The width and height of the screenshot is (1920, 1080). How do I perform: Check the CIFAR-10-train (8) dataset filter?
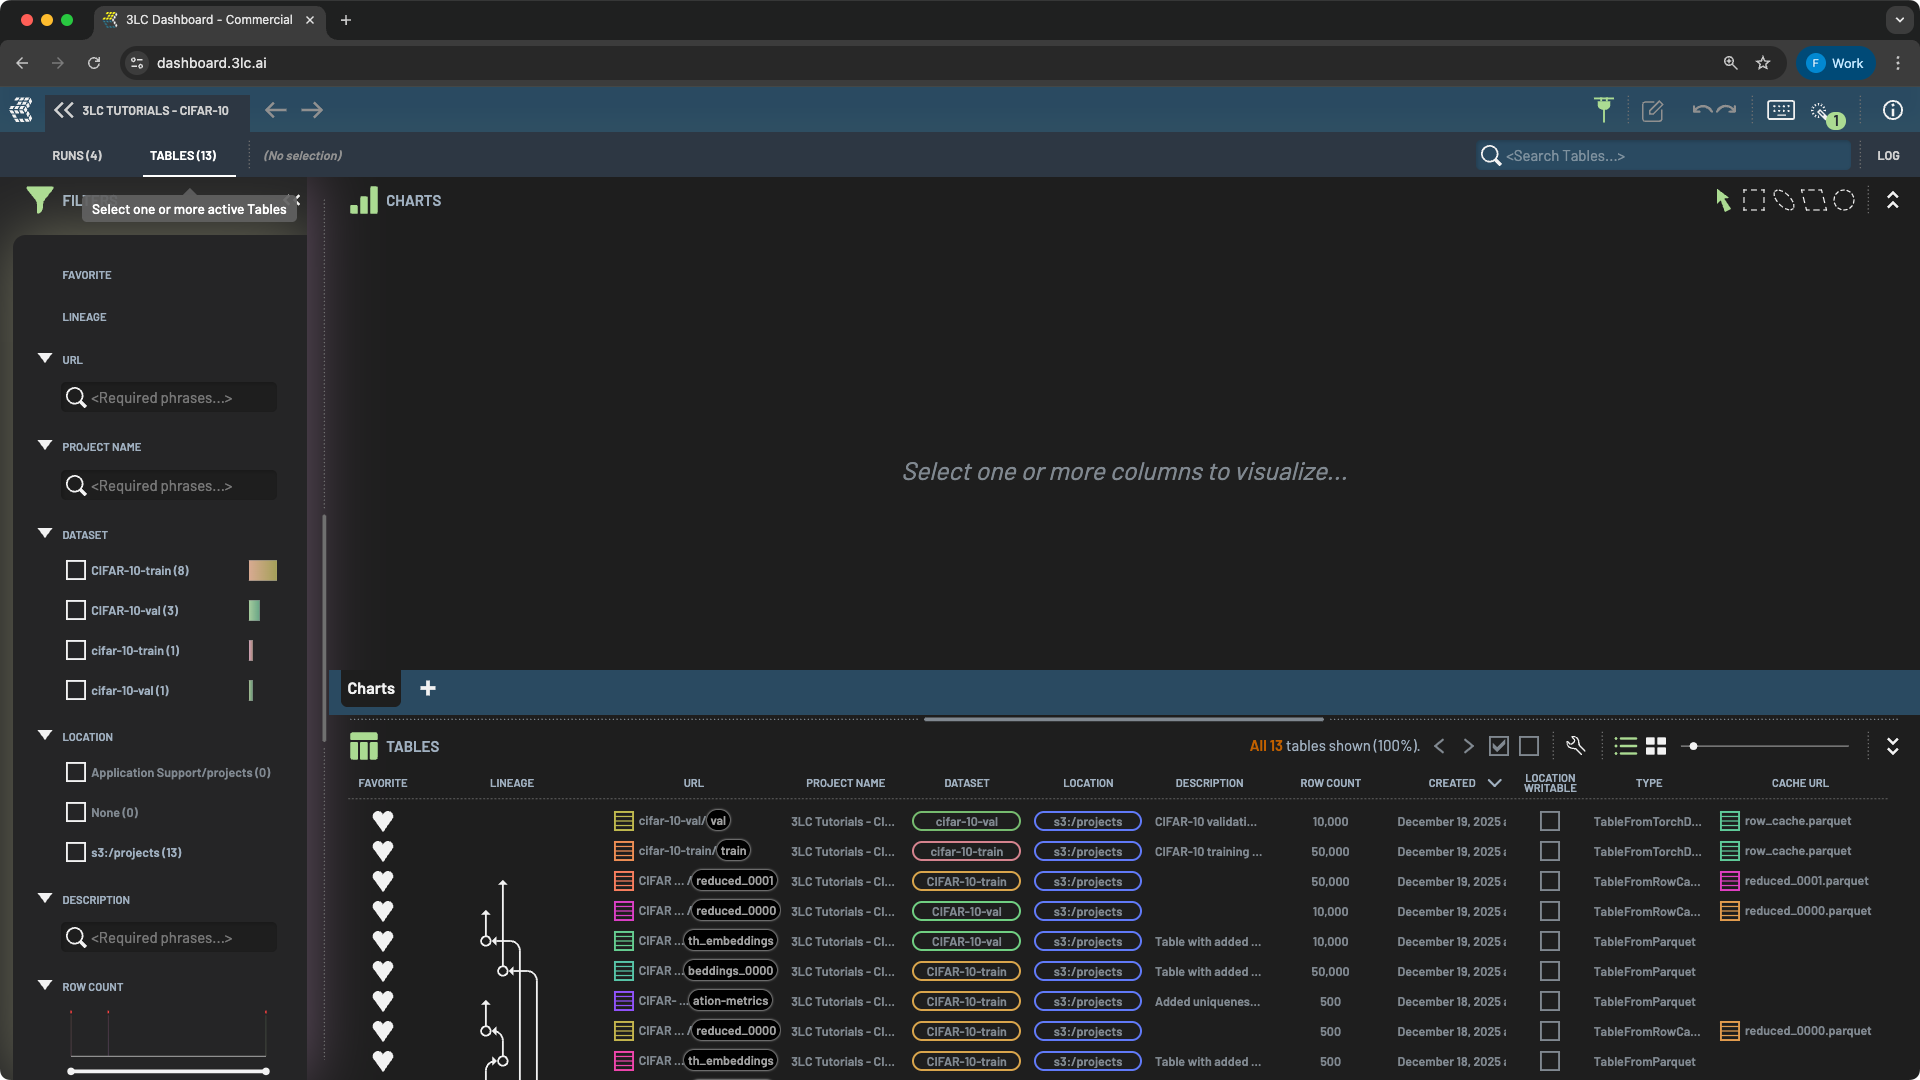(x=75, y=571)
